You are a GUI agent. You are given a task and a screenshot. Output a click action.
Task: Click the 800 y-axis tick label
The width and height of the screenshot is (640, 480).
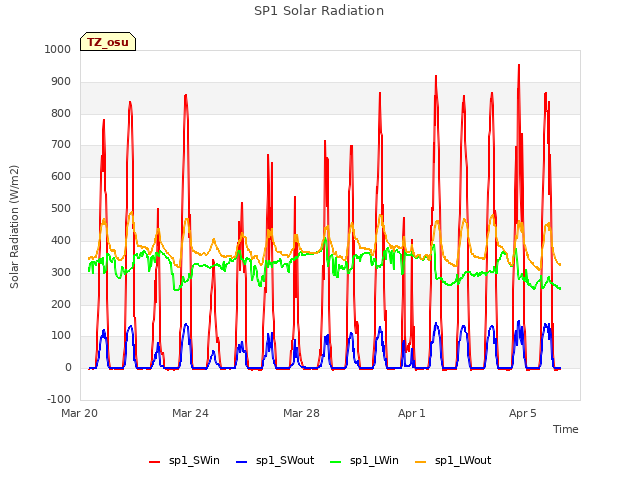pyautogui.click(x=61, y=113)
